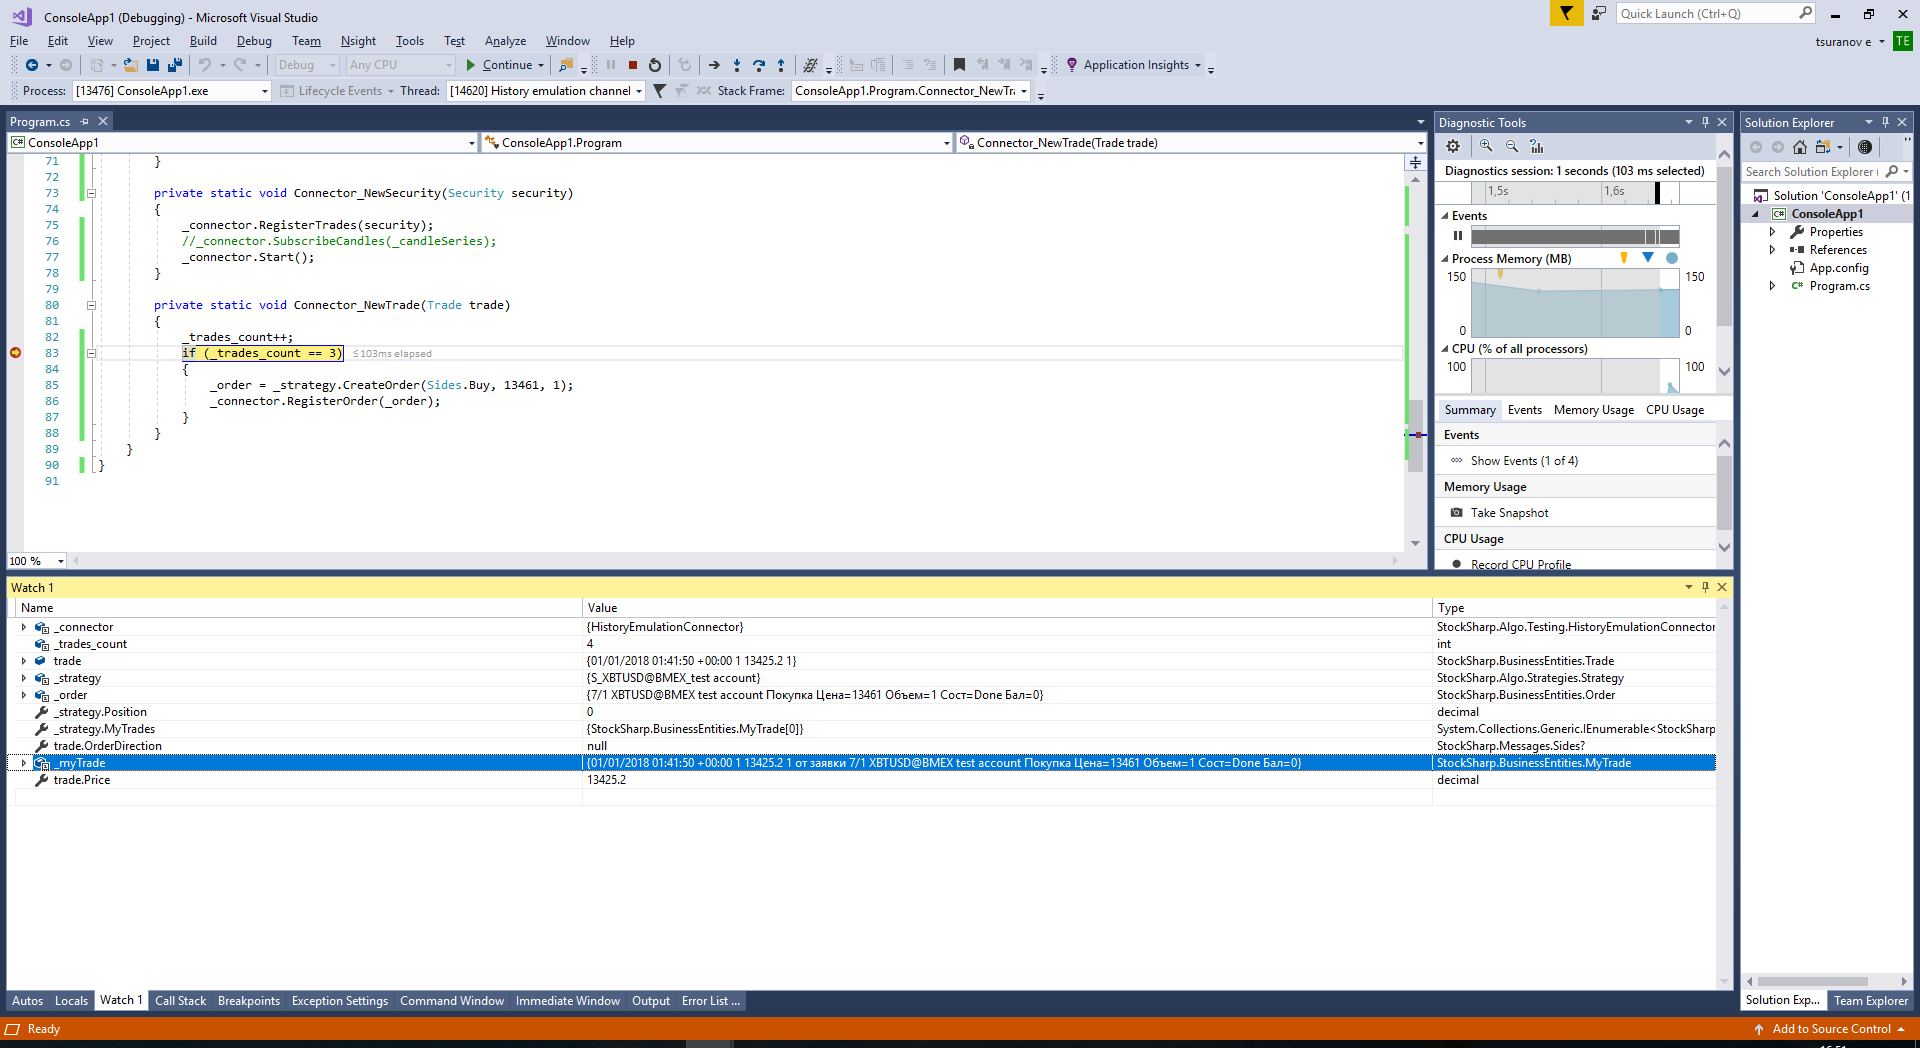Reset diagnostics view chart icon
Screen dimensions: 1920x1048
pyautogui.click(x=1537, y=146)
